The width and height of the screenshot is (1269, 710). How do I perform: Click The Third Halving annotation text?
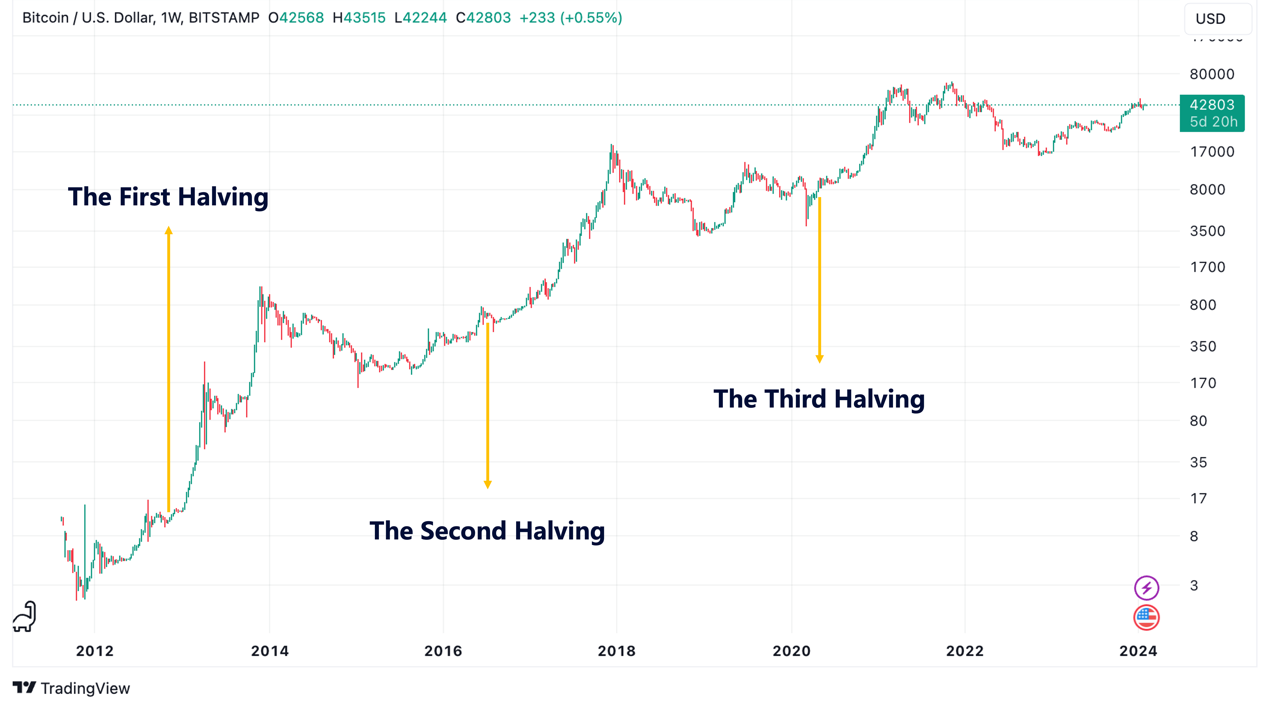pyautogui.click(x=819, y=399)
